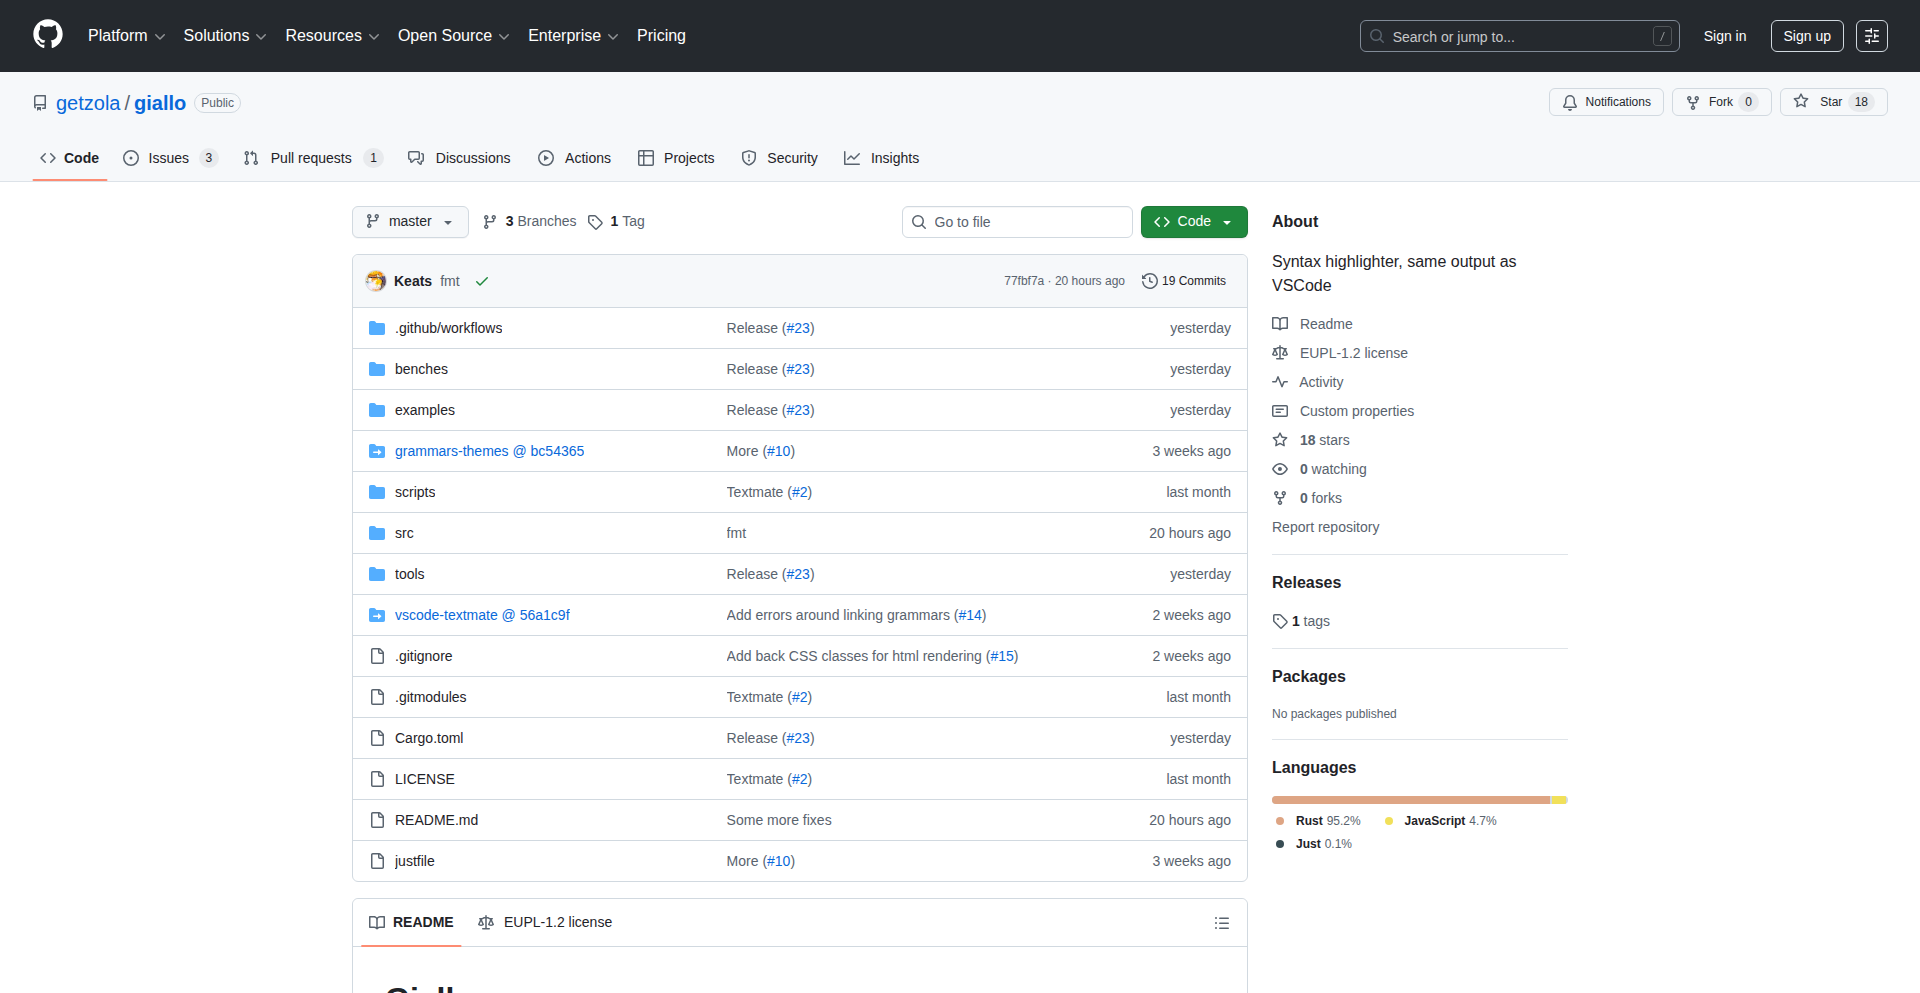Open the grammars-themes submodule link
The image size is (1920, 993).
click(x=489, y=451)
